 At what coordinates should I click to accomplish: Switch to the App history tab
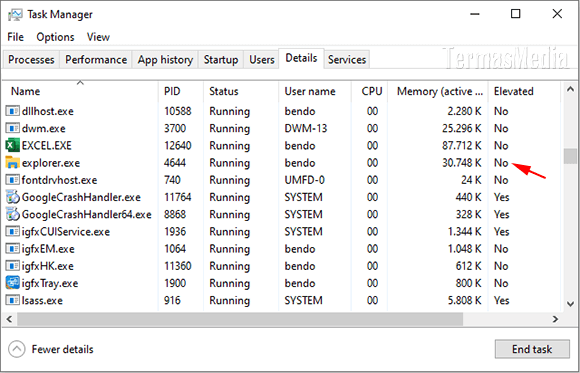tap(165, 60)
